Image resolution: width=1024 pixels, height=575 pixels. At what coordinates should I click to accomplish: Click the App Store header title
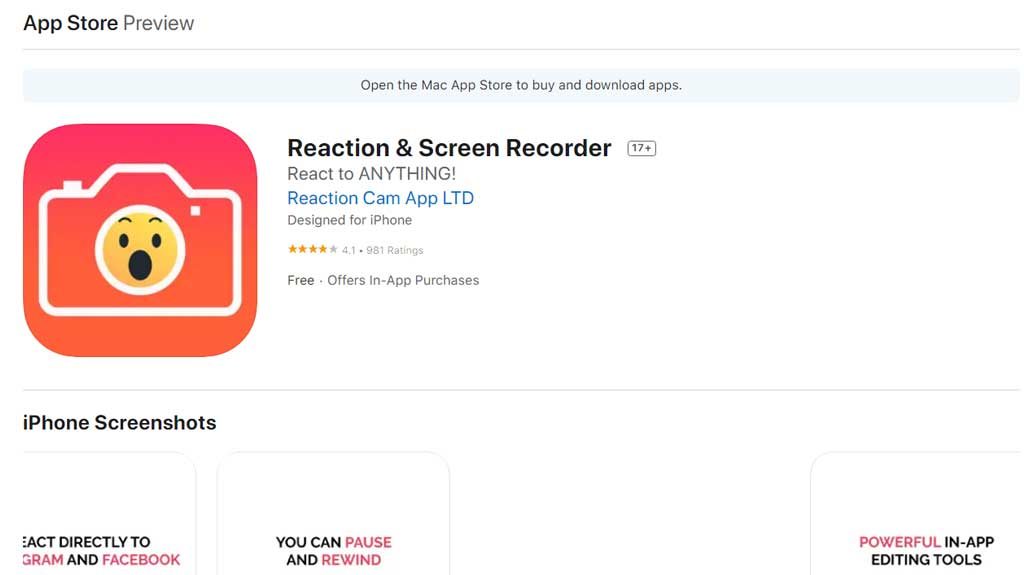coord(70,23)
